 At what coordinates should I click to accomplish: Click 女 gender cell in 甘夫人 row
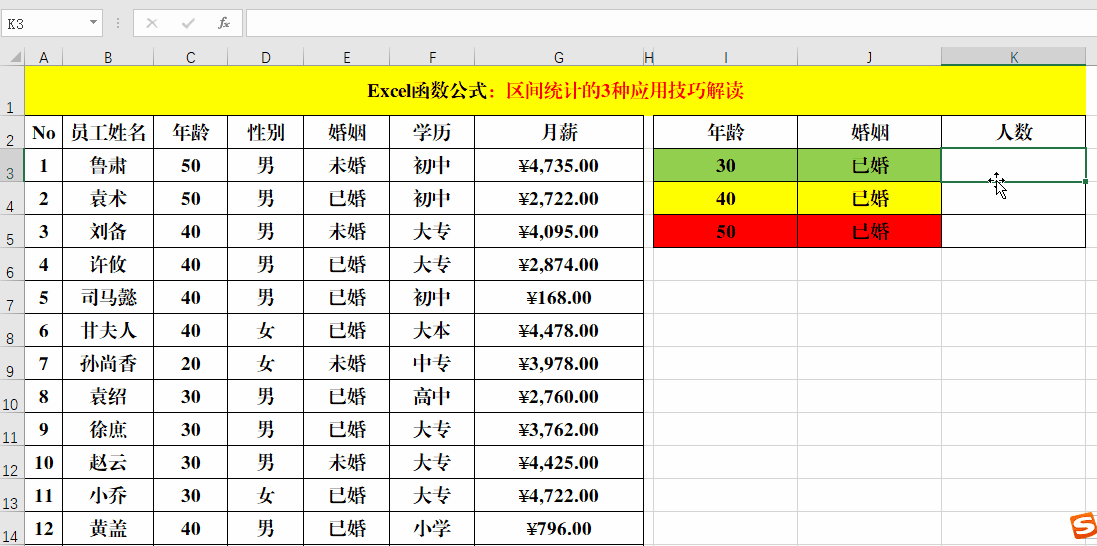tap(266, 330)
